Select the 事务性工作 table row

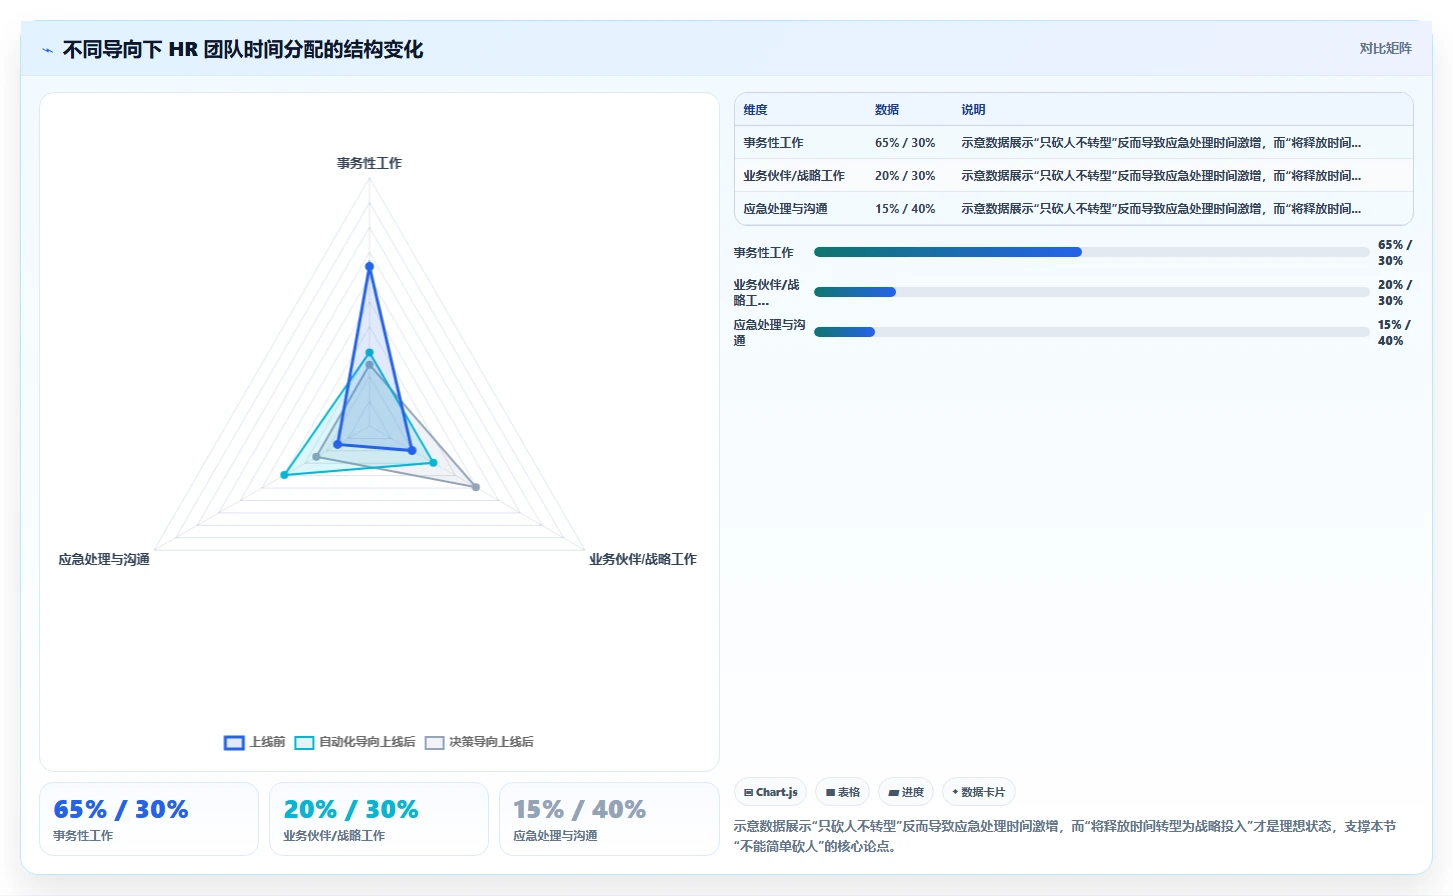[1073, 143]
